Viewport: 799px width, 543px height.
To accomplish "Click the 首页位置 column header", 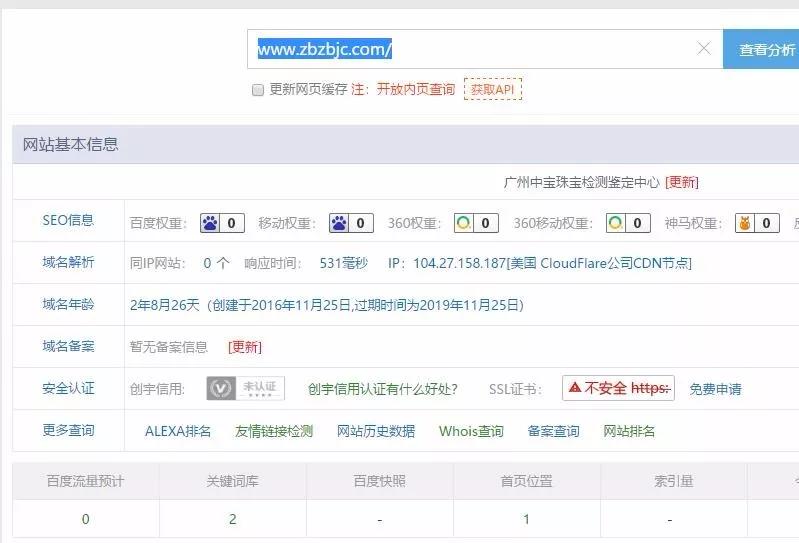I will click(526, 481).
